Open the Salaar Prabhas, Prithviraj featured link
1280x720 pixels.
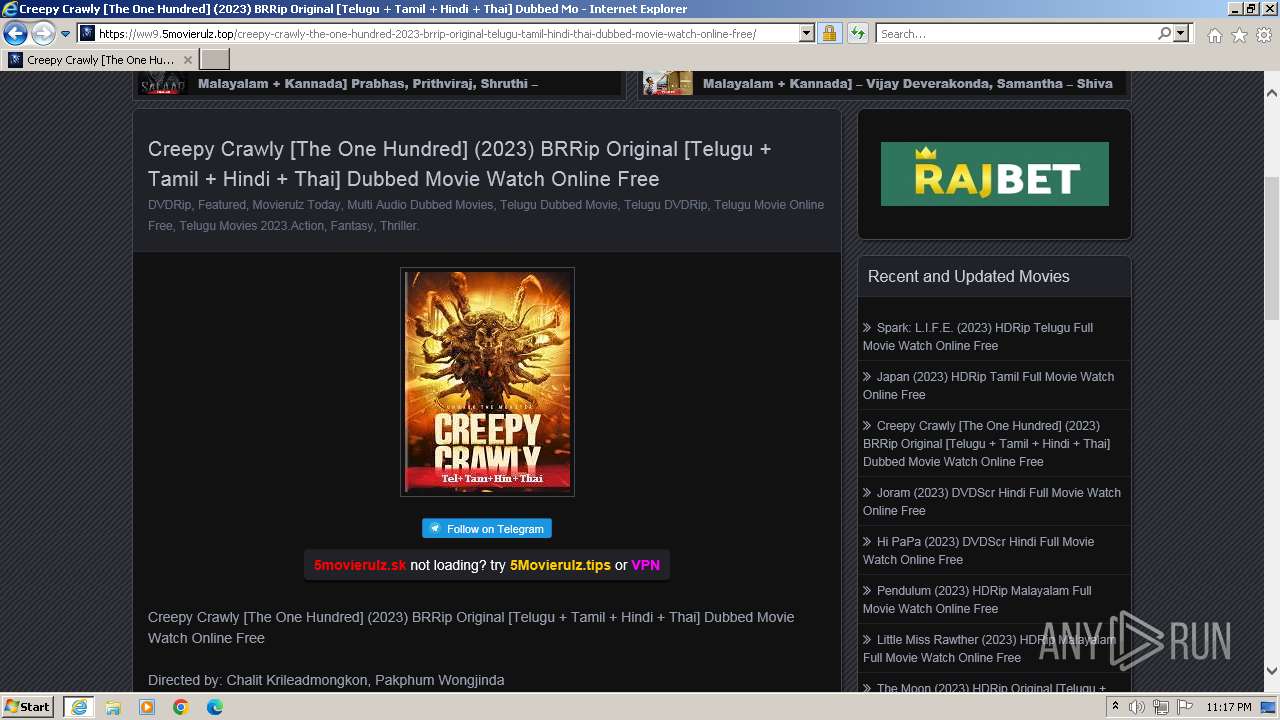368,84
